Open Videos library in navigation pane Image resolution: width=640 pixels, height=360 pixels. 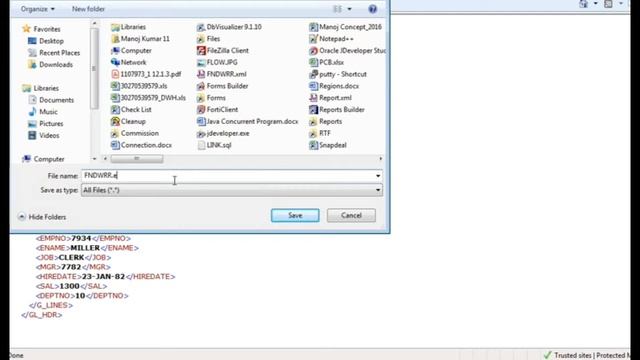pyautogui.click(x=44, y=136)
